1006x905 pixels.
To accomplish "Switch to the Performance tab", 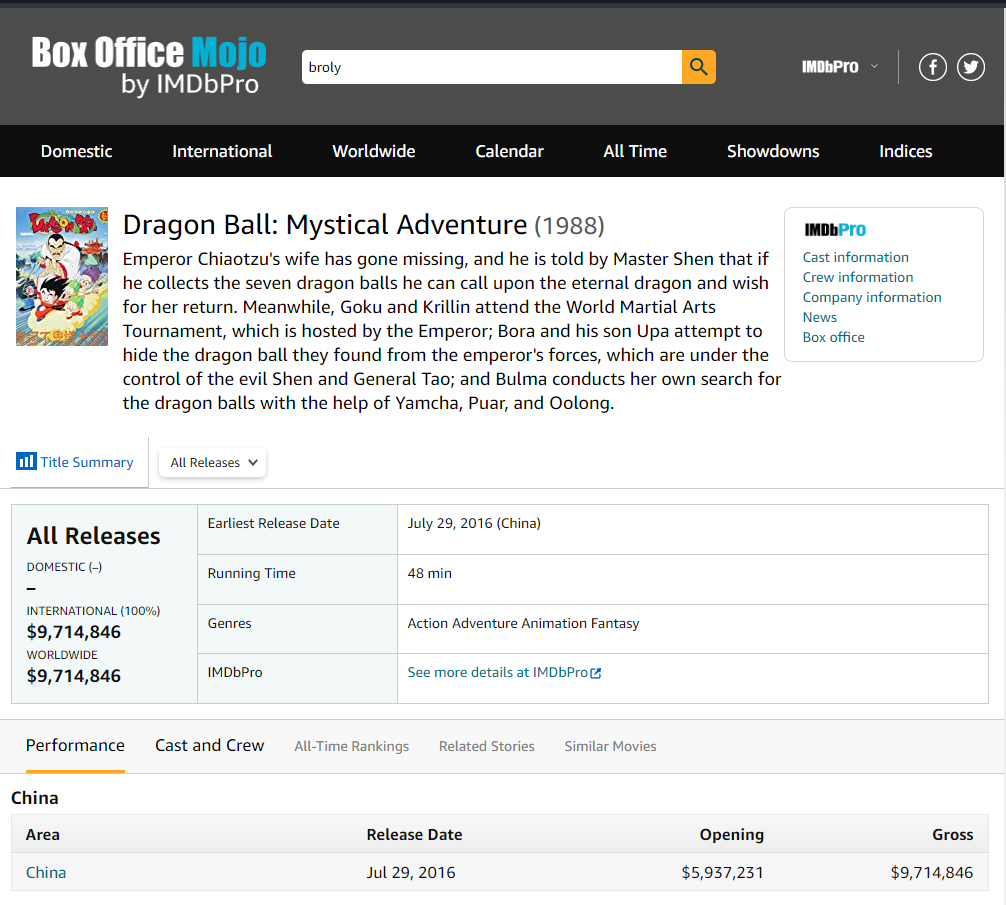I will (75, 745).
